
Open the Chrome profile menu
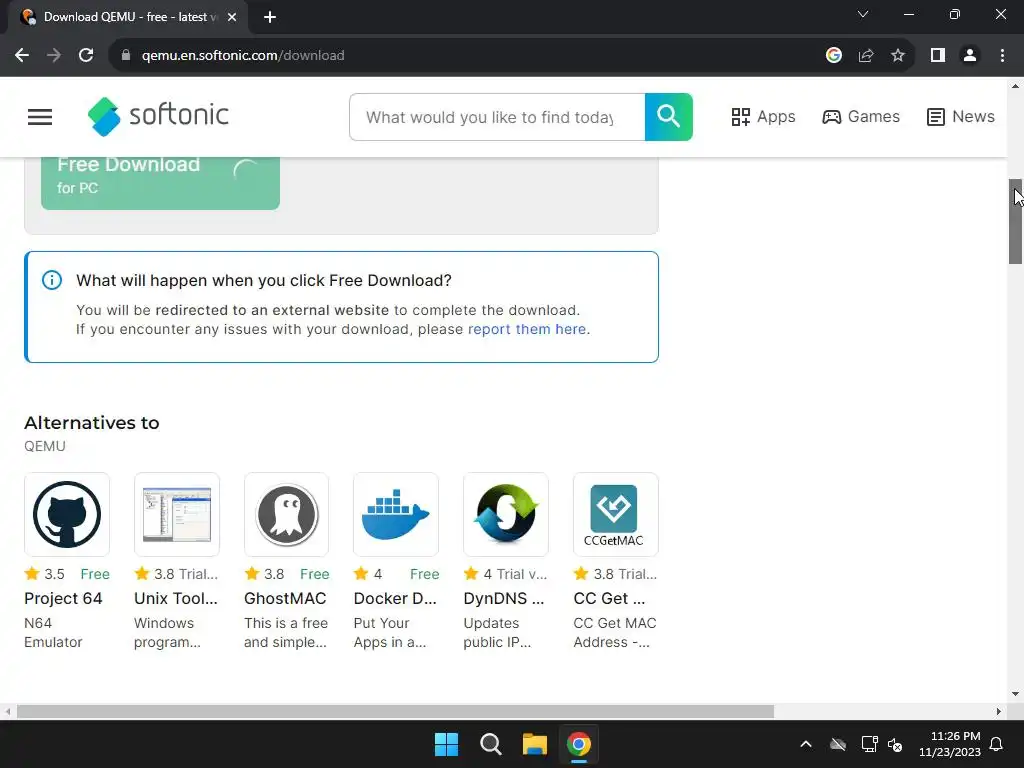pyautogui.click(x=970, y=56)
